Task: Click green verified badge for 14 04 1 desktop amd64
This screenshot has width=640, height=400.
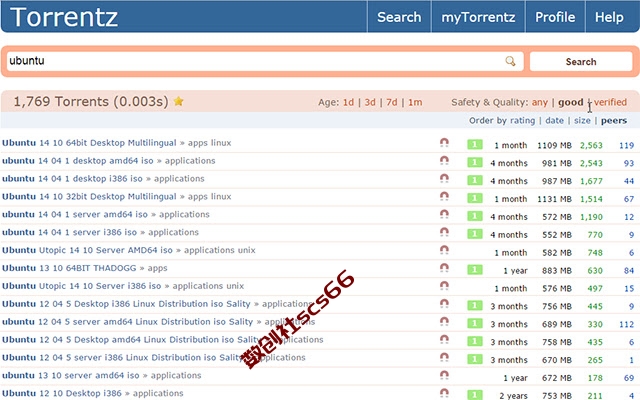Action: pos(475,162)
